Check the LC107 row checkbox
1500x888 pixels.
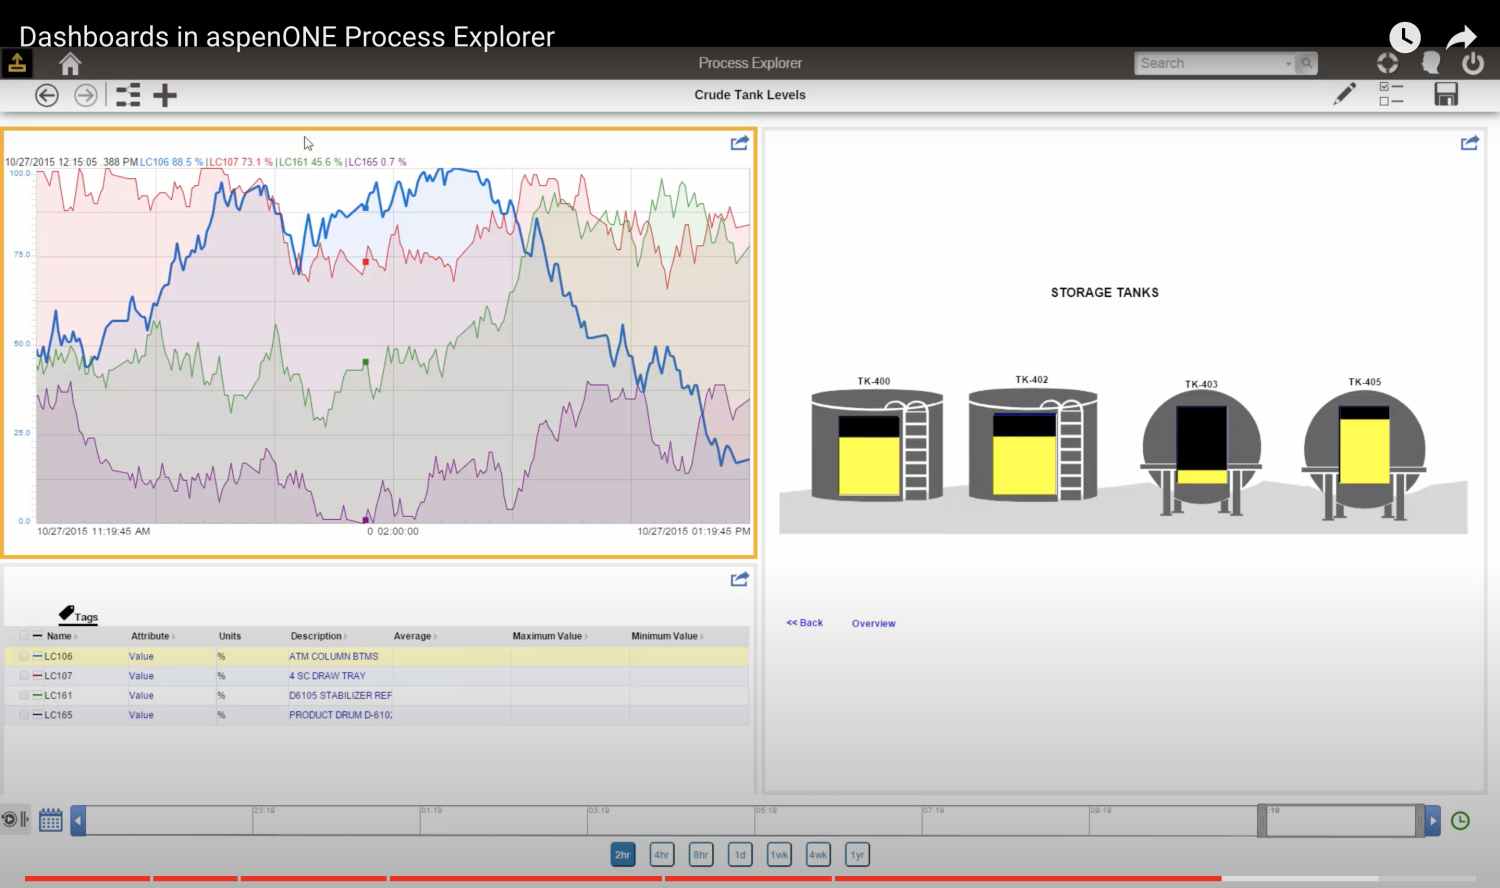pyautogui.click(x=24, y=676)
